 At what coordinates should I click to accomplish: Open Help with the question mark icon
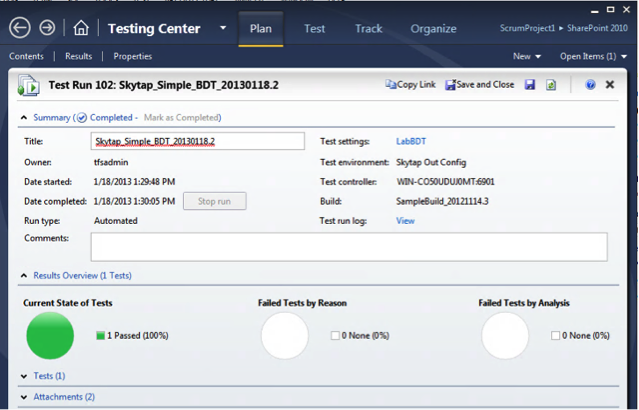(590, 84)
